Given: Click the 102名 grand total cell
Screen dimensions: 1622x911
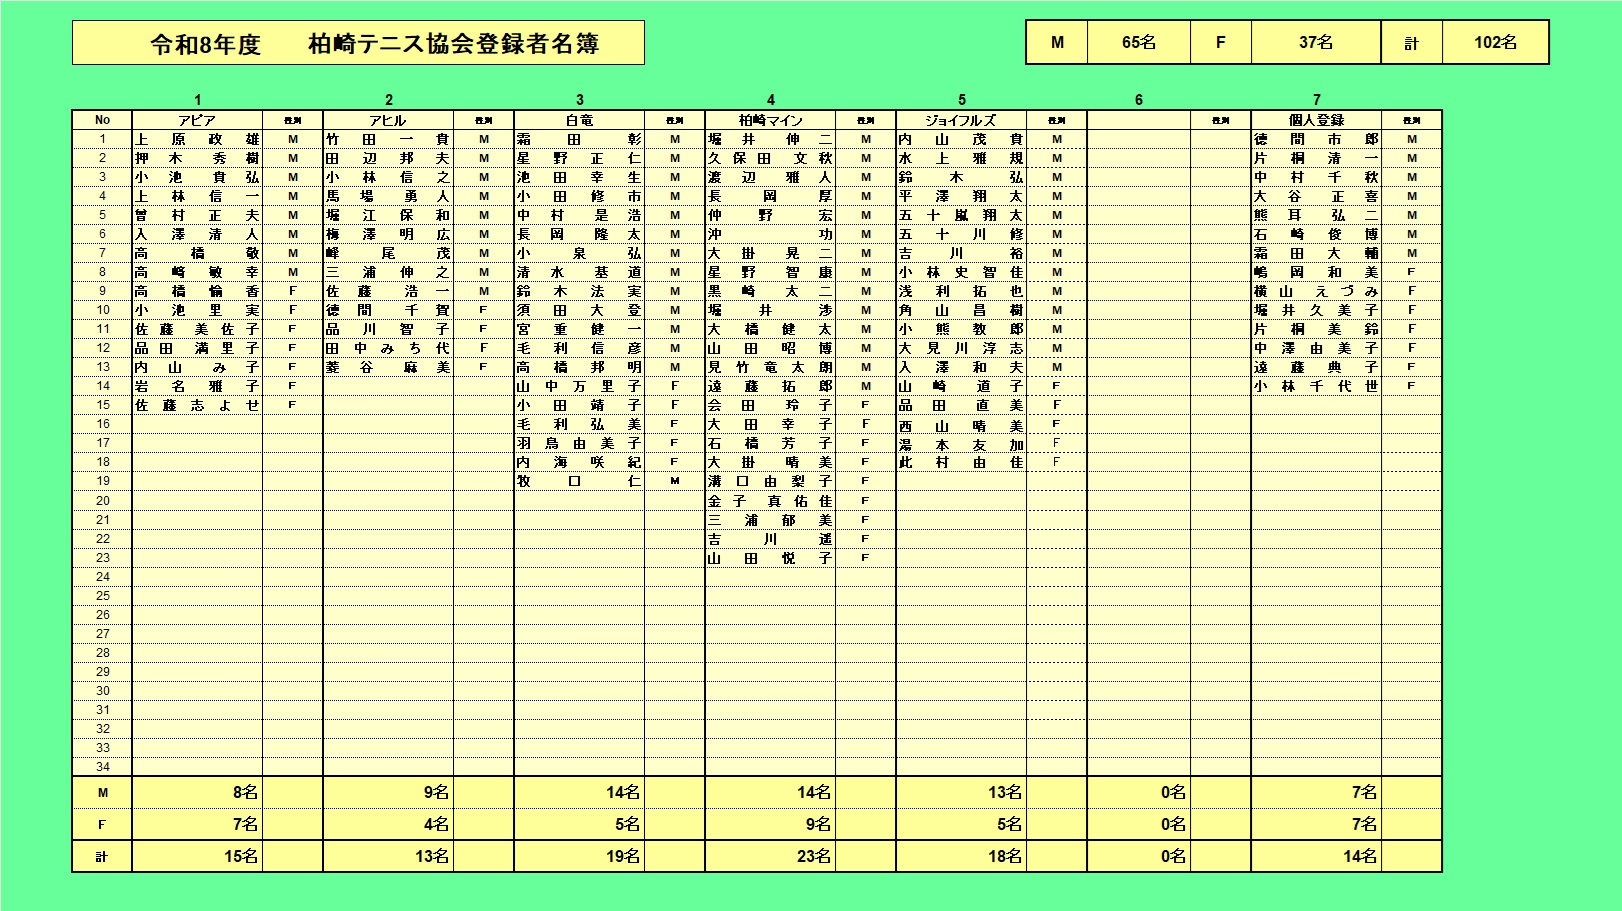Looking at the screenshot, I should coord(1495,42).
